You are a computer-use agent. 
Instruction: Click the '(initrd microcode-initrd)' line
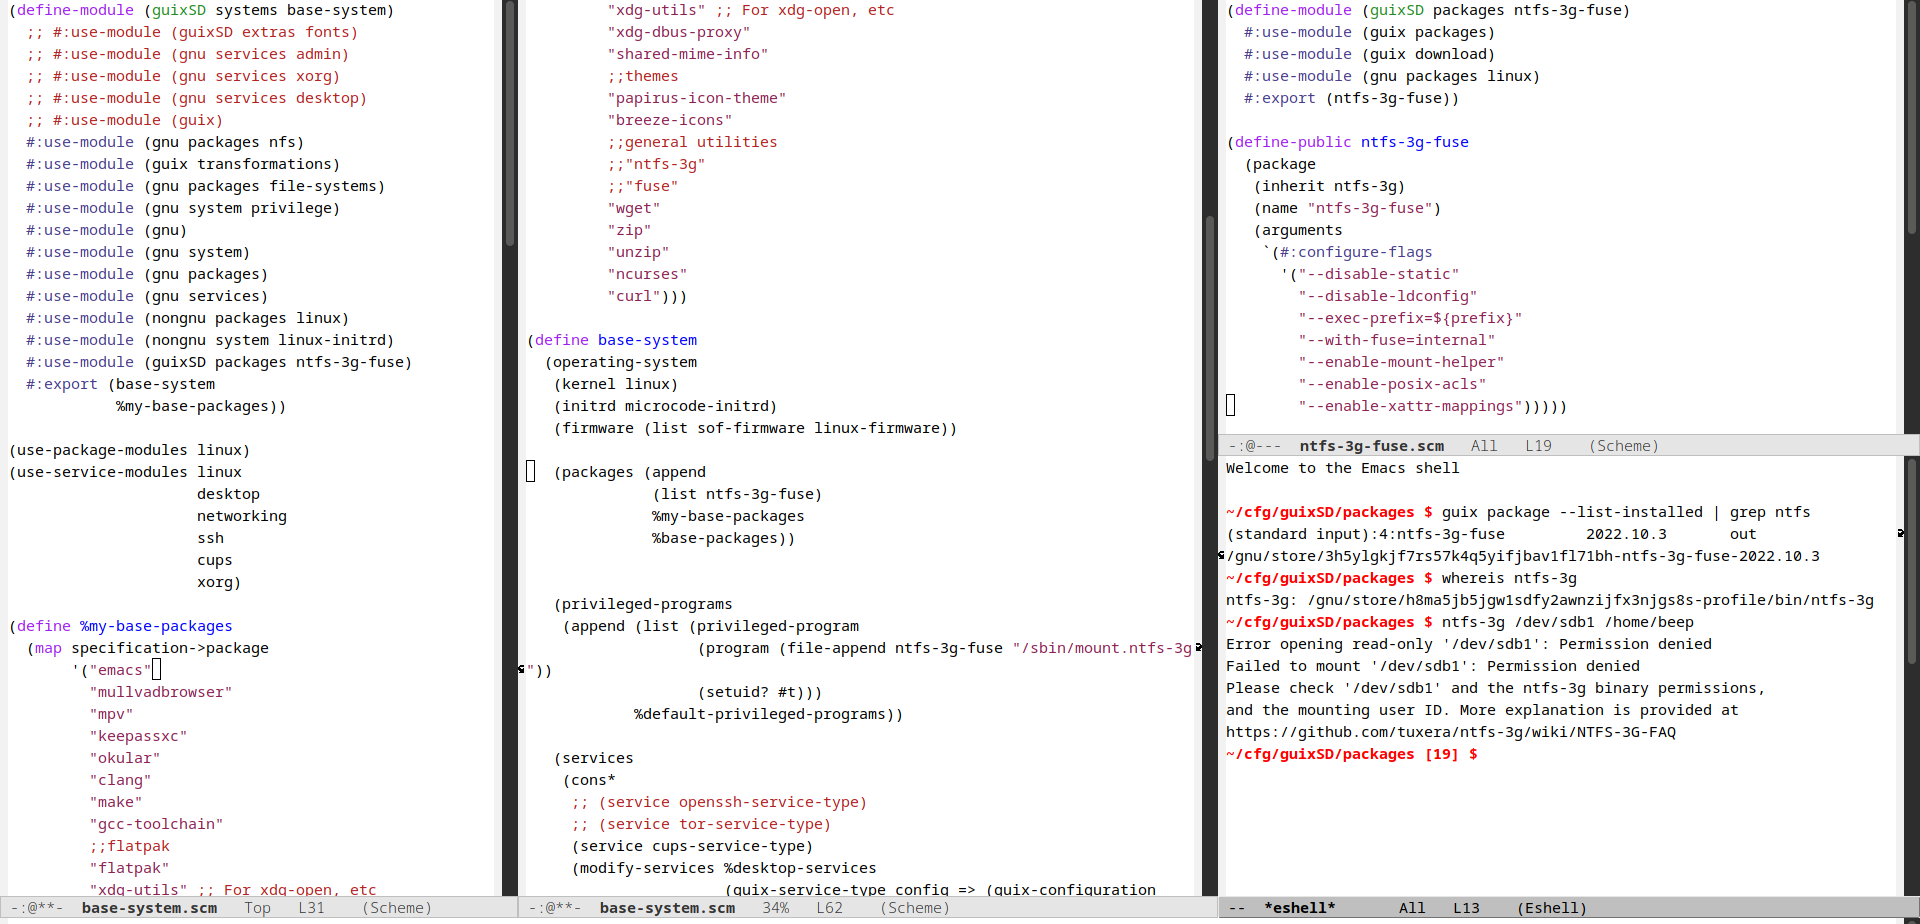(666, 406)
